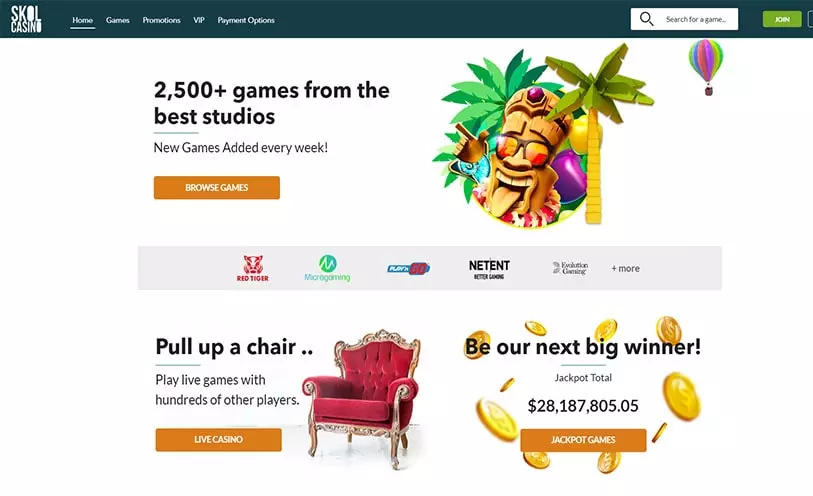Click the hot air balloon icon
Viewport: 813px width, 496px height.
coord(706,67)
